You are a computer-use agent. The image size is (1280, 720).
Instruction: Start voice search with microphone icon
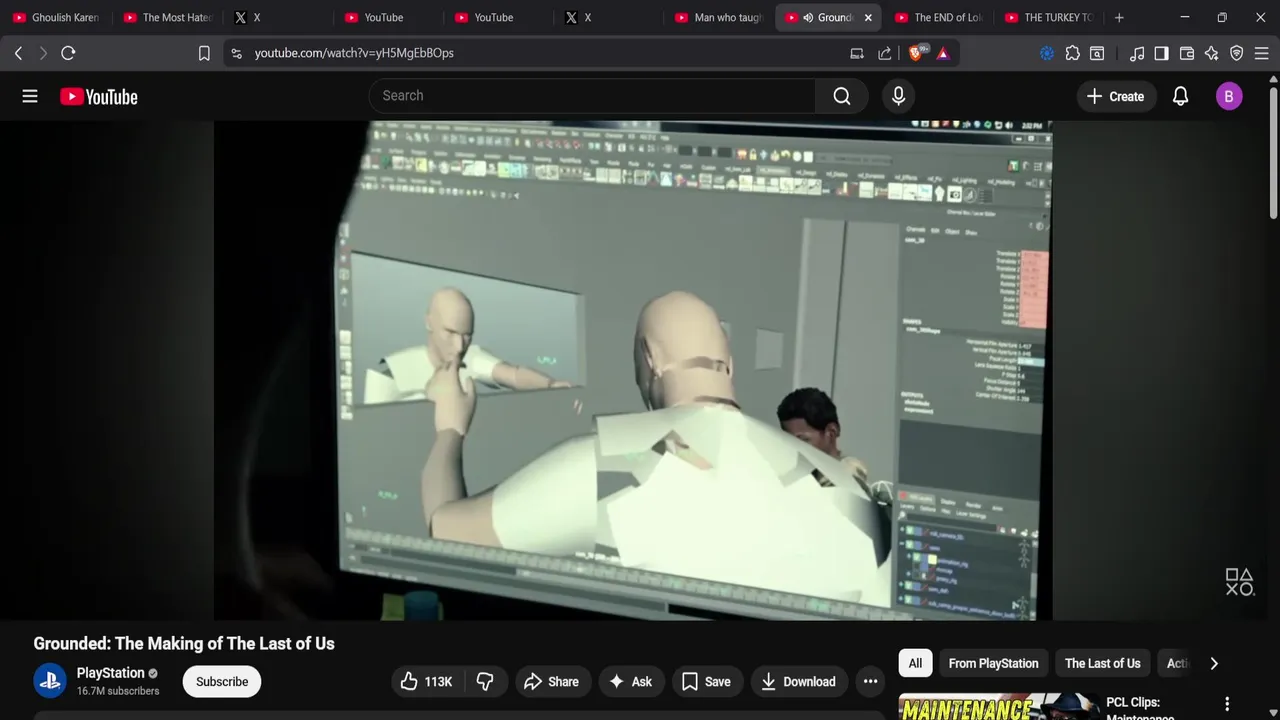[x=898, y=96]
